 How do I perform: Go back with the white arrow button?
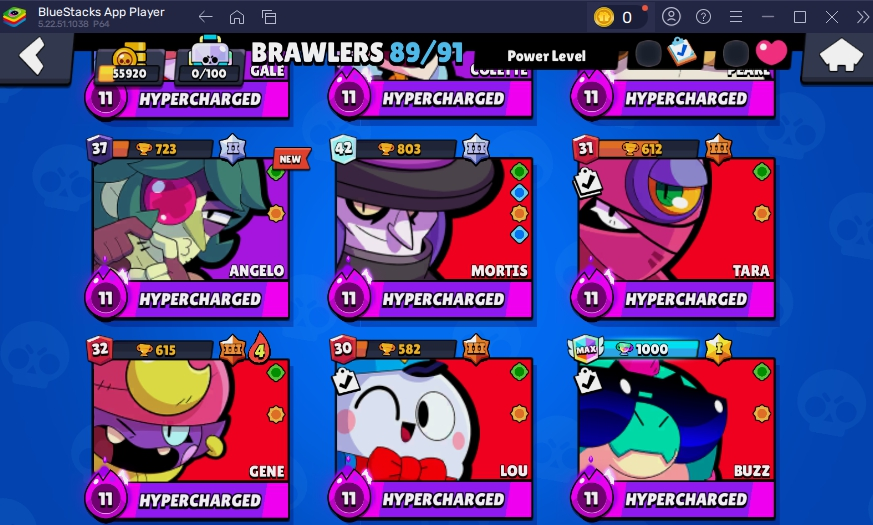32,56
